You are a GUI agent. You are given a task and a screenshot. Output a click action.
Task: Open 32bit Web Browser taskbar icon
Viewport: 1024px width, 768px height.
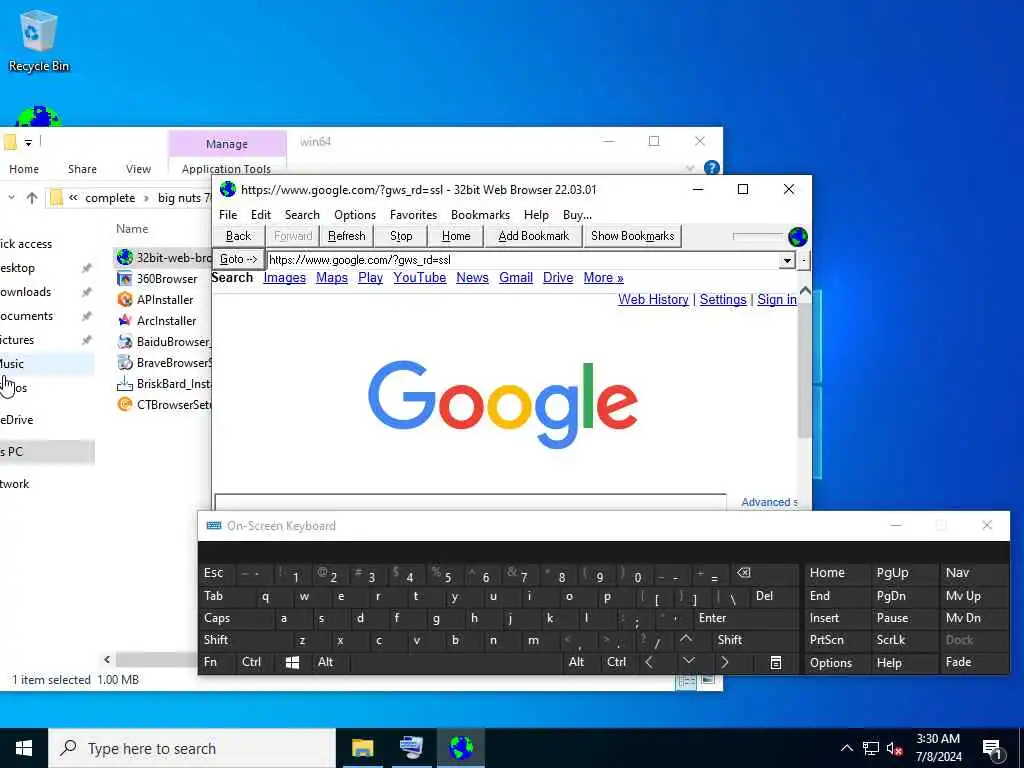tap(461, 748)
